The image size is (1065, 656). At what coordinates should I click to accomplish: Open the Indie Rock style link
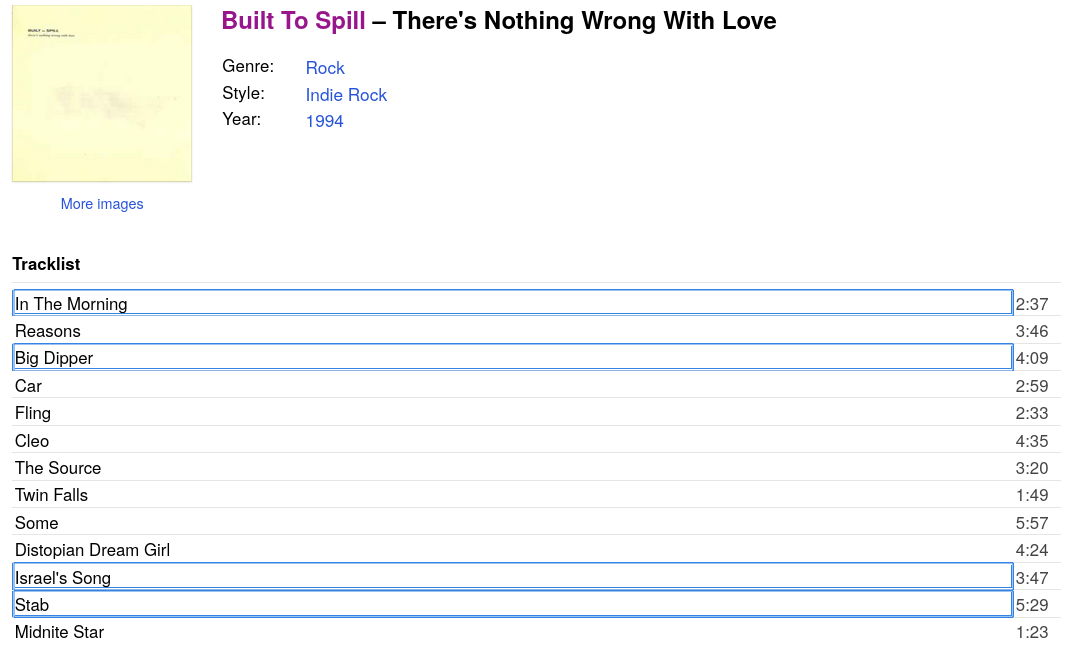(x=346, y=95)
